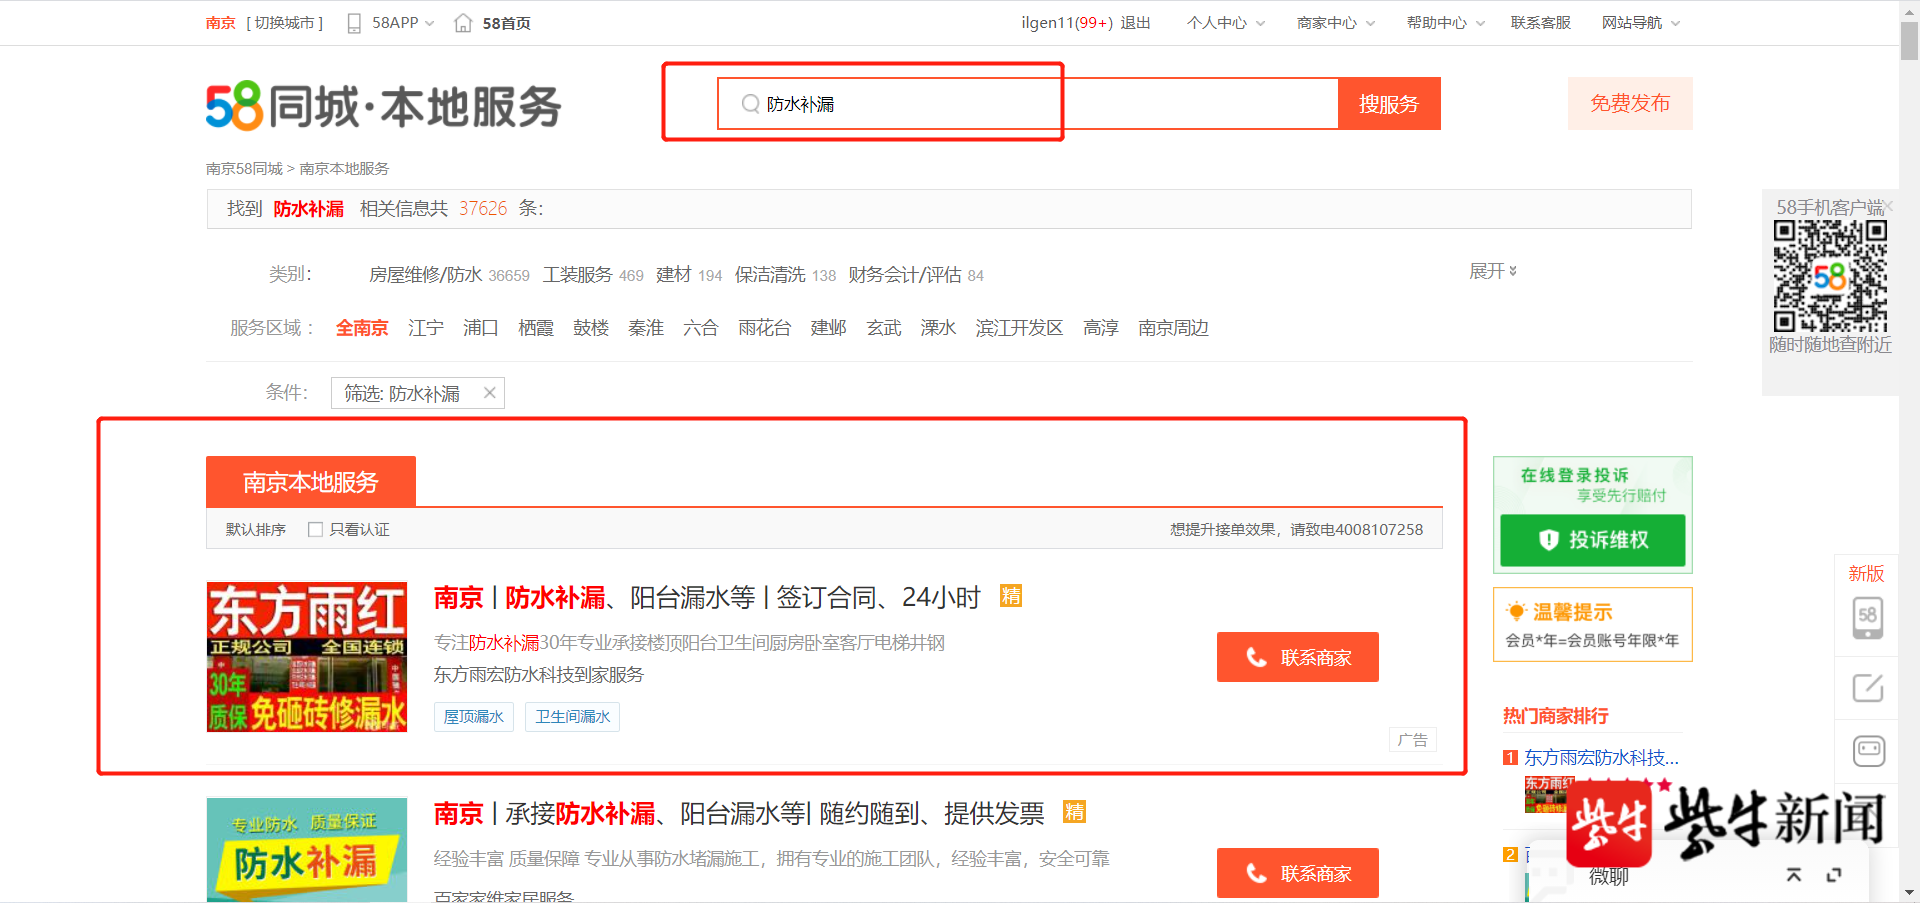Click the 投诉维权 button
1920x903 pixels.
coord(1593,540)
